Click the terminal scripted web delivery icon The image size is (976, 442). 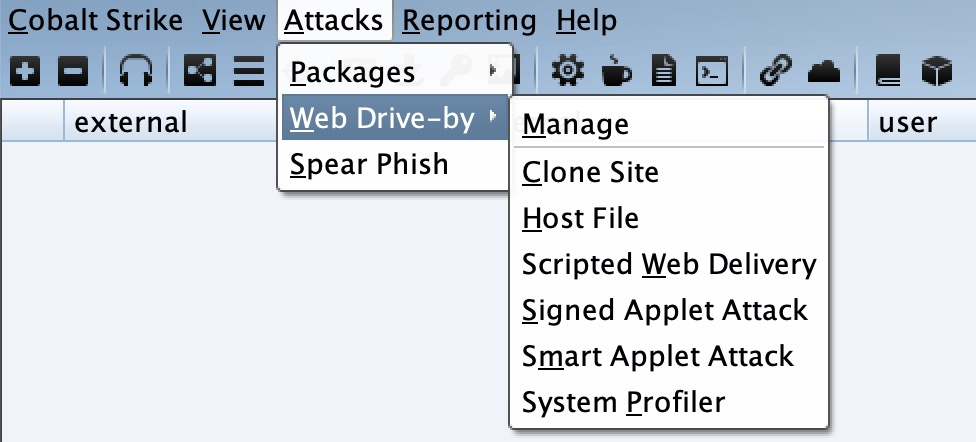click(710, 70)
